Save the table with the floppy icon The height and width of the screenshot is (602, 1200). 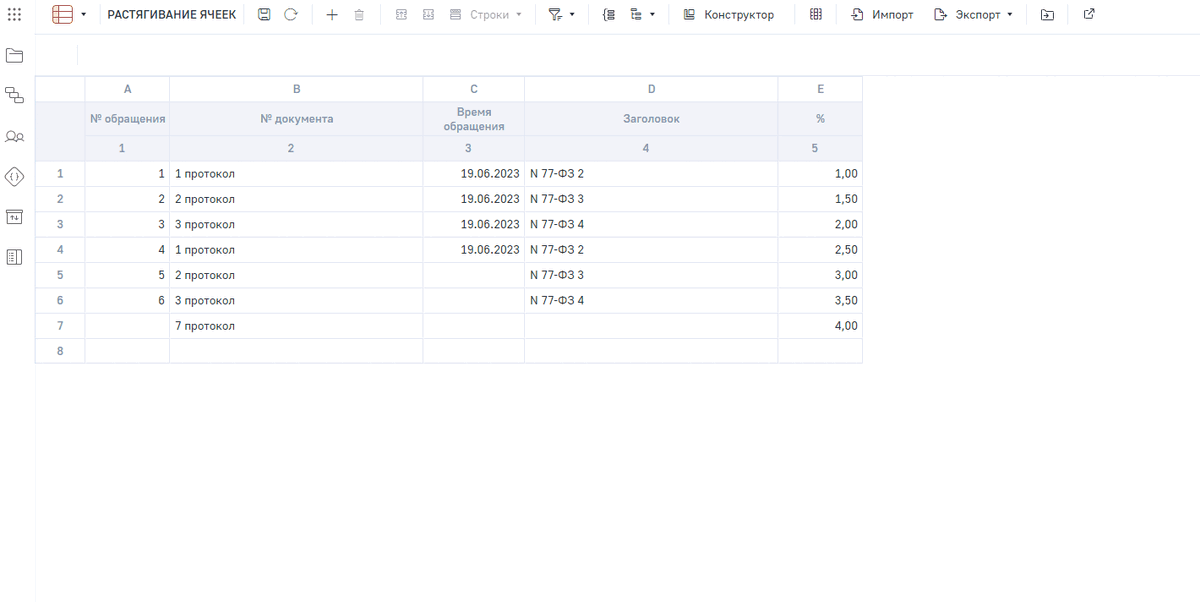(264, 15)
